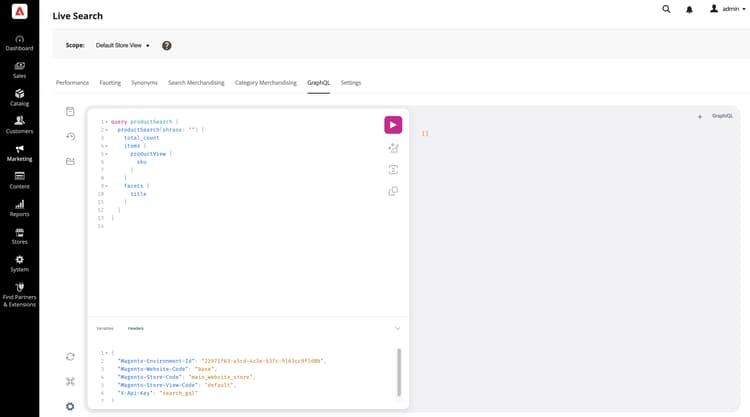Screen dimensions: 750x417
Task: Add a new query tab with plus
Action: tap(700, 117)
